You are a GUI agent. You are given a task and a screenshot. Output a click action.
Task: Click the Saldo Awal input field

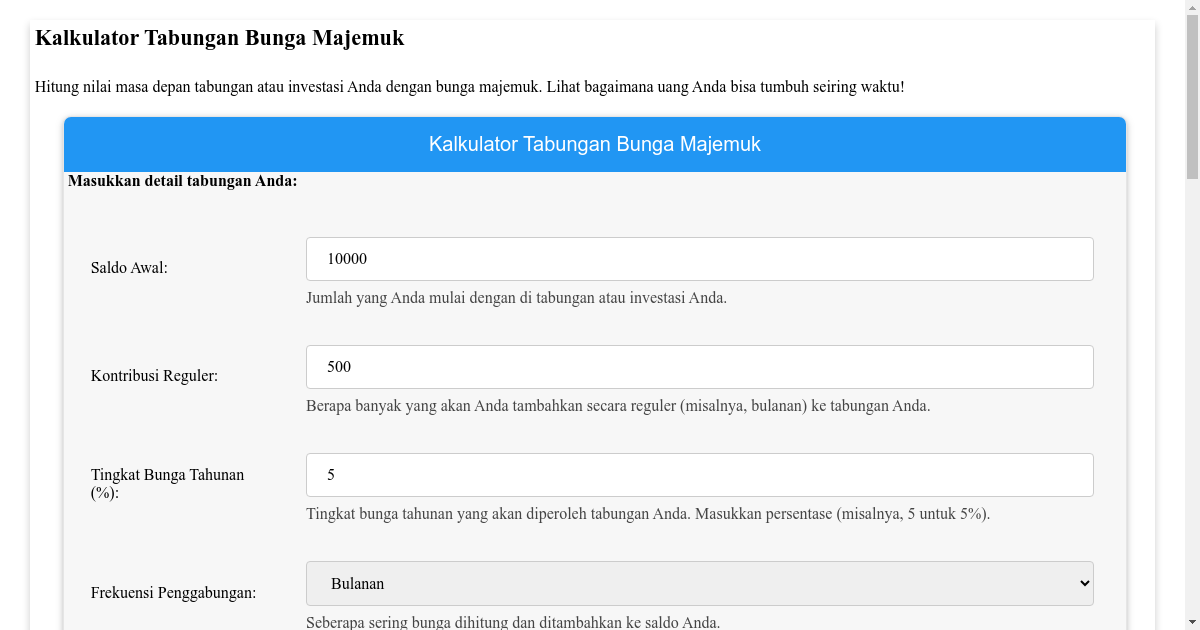click(x=698, y=258)
